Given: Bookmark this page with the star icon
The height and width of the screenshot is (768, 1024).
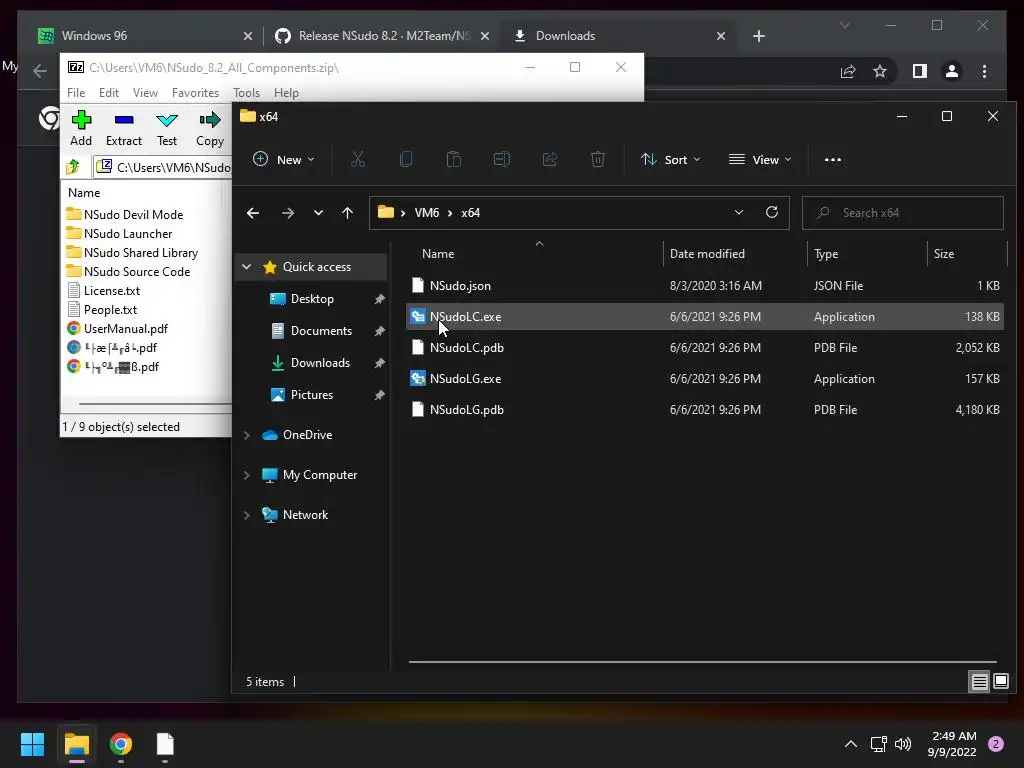Looking at the screenshot, I should tap(880, 71).
